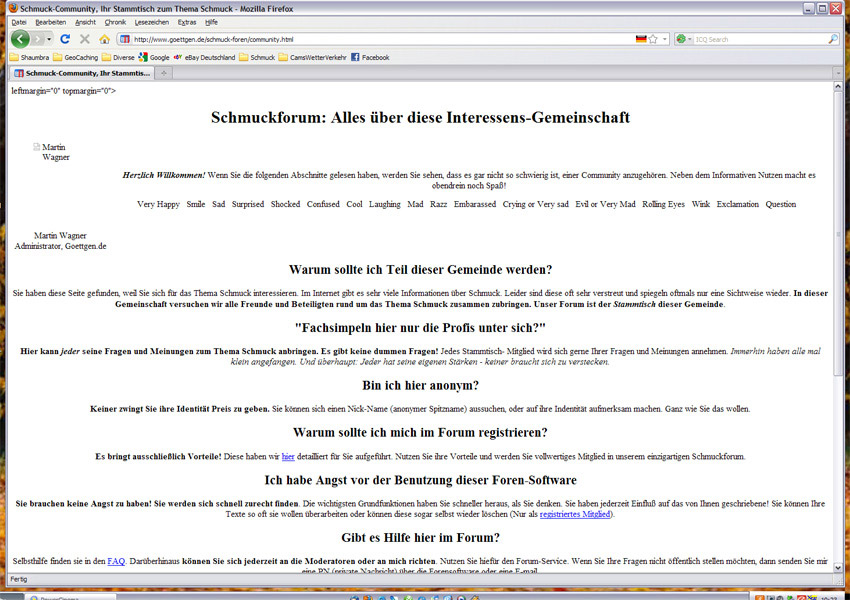Open the search engine selector dropdown

(x=683, y=39)
